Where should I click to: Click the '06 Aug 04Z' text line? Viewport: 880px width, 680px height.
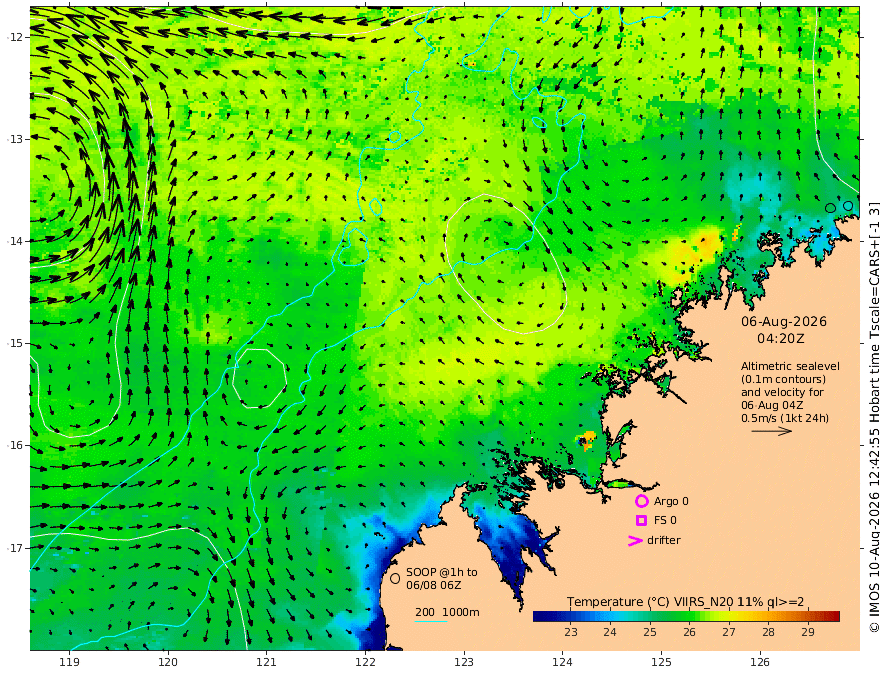[x=772, y=405]
